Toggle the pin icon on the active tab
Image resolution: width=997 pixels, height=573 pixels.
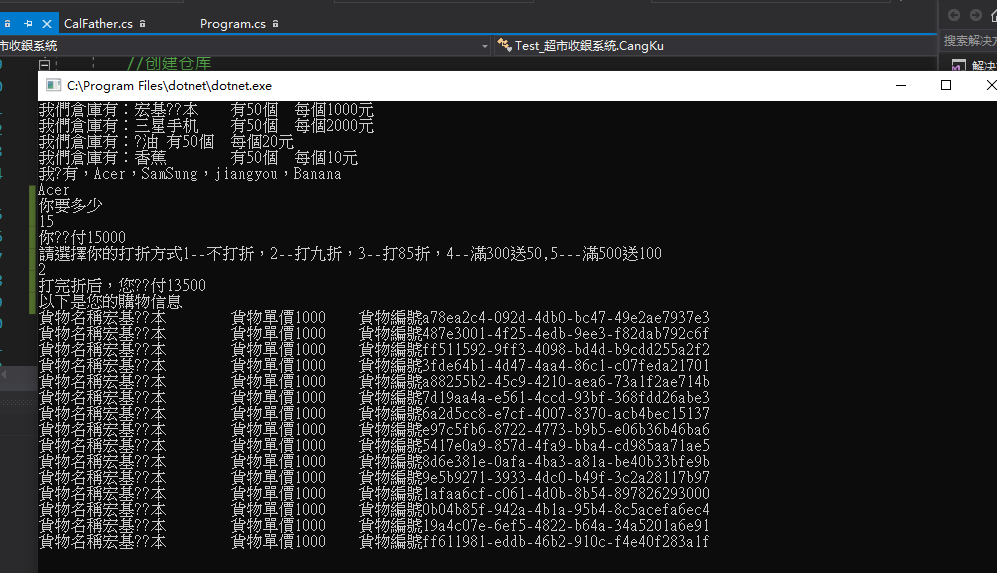(x=28, y=24)
